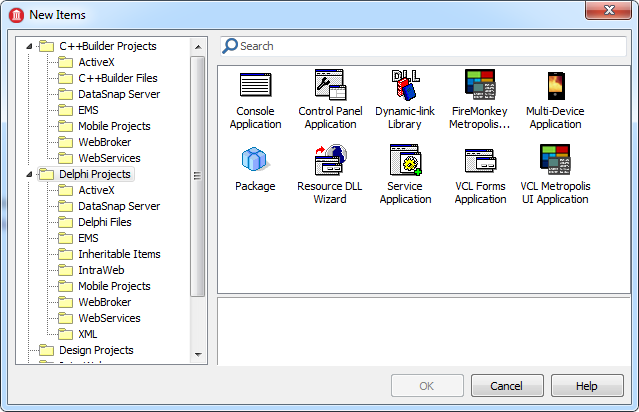The width and height of the screenshot is (639, 412).
Task: Select WebServices under Delphi Projects
Action: coord(99,318)
